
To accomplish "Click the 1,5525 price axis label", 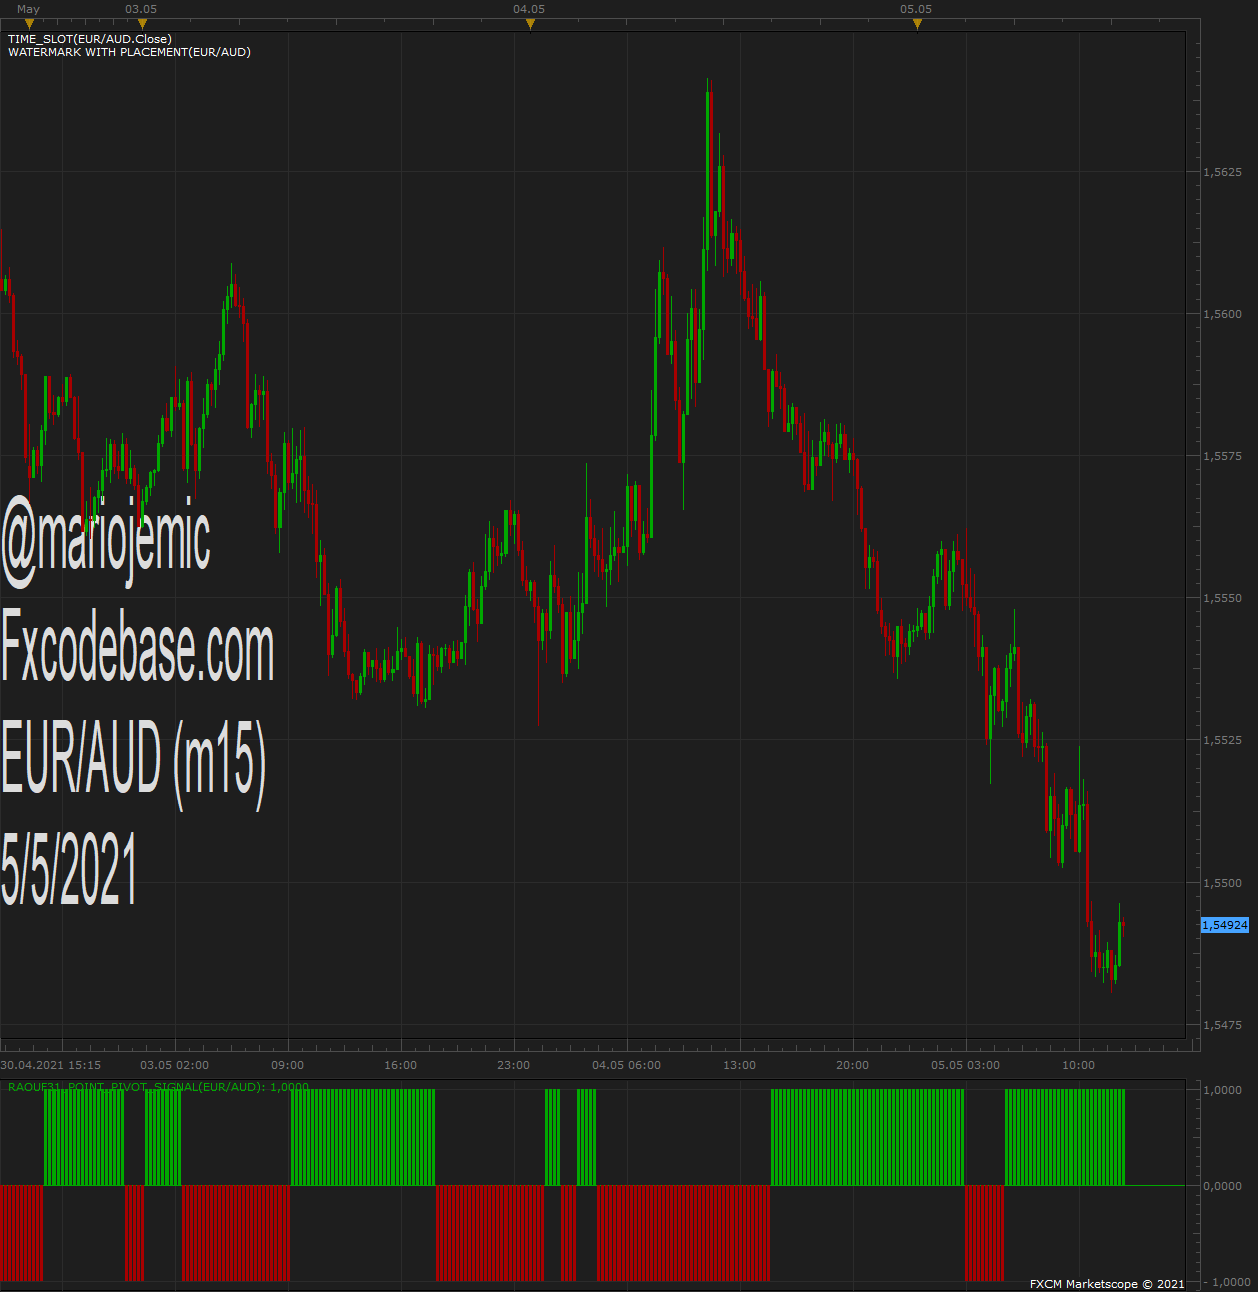I will tap(1221, 740).
